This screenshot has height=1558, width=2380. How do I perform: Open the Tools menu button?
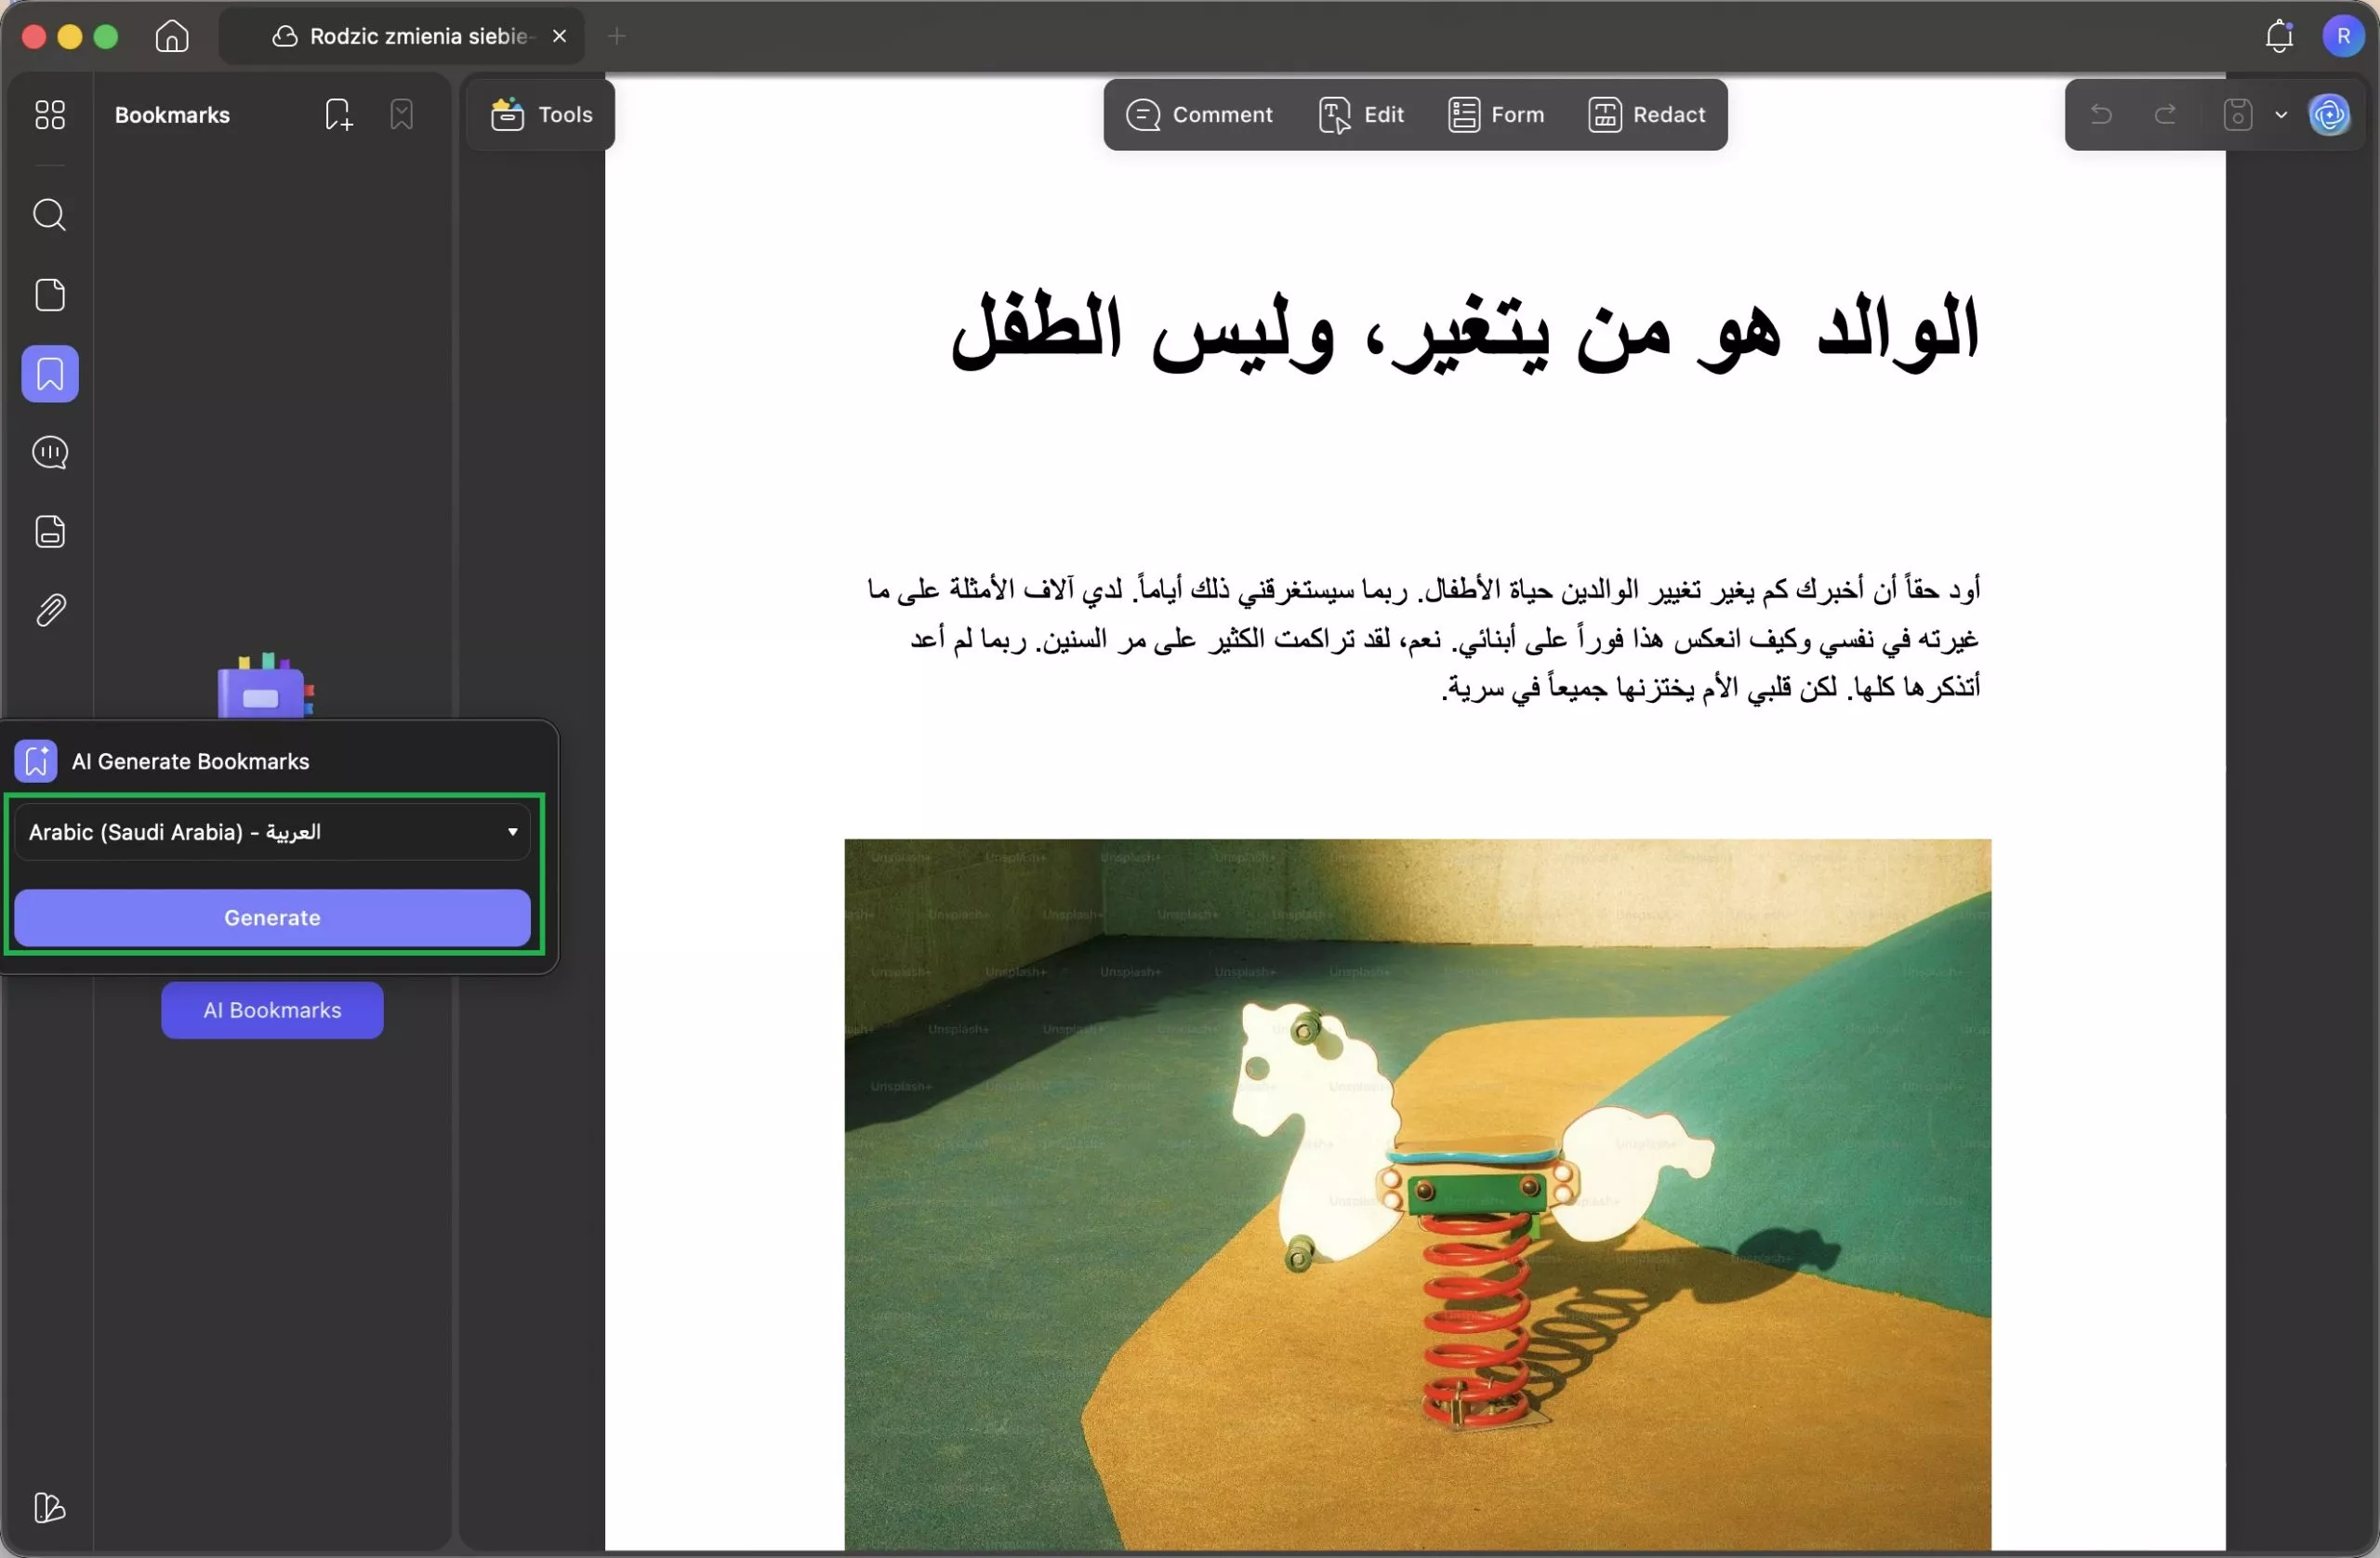(x=541, y=115)
